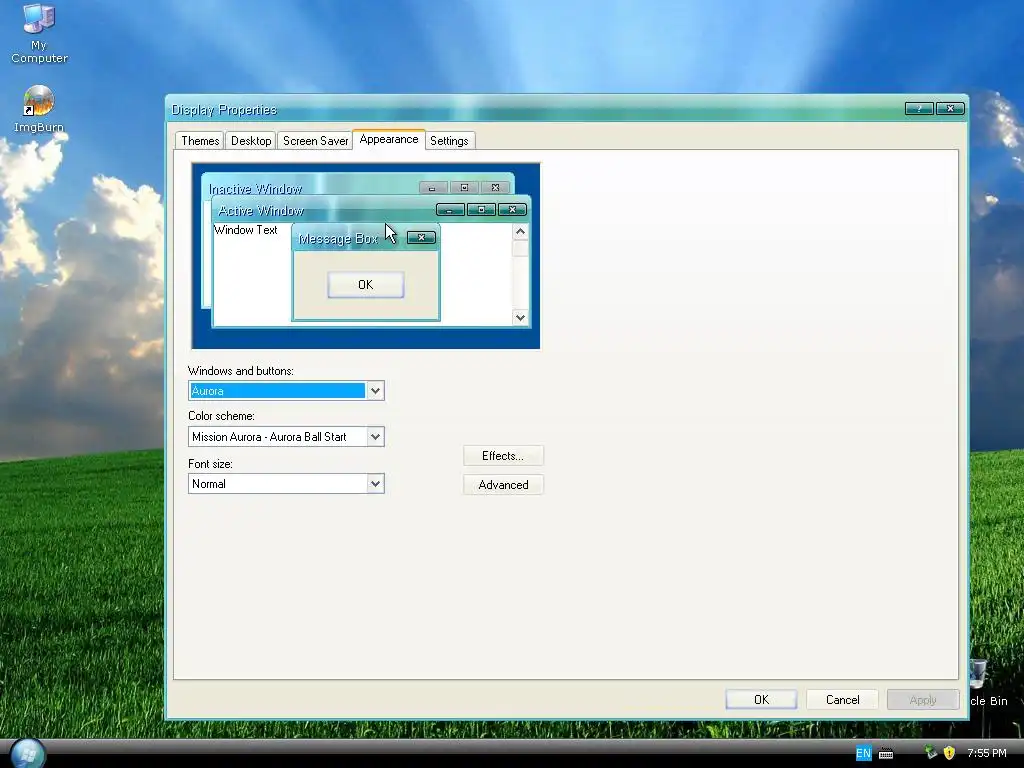Select the Appearance tab
Viewport: 1024px width, 768px height.
coord(389,139)
